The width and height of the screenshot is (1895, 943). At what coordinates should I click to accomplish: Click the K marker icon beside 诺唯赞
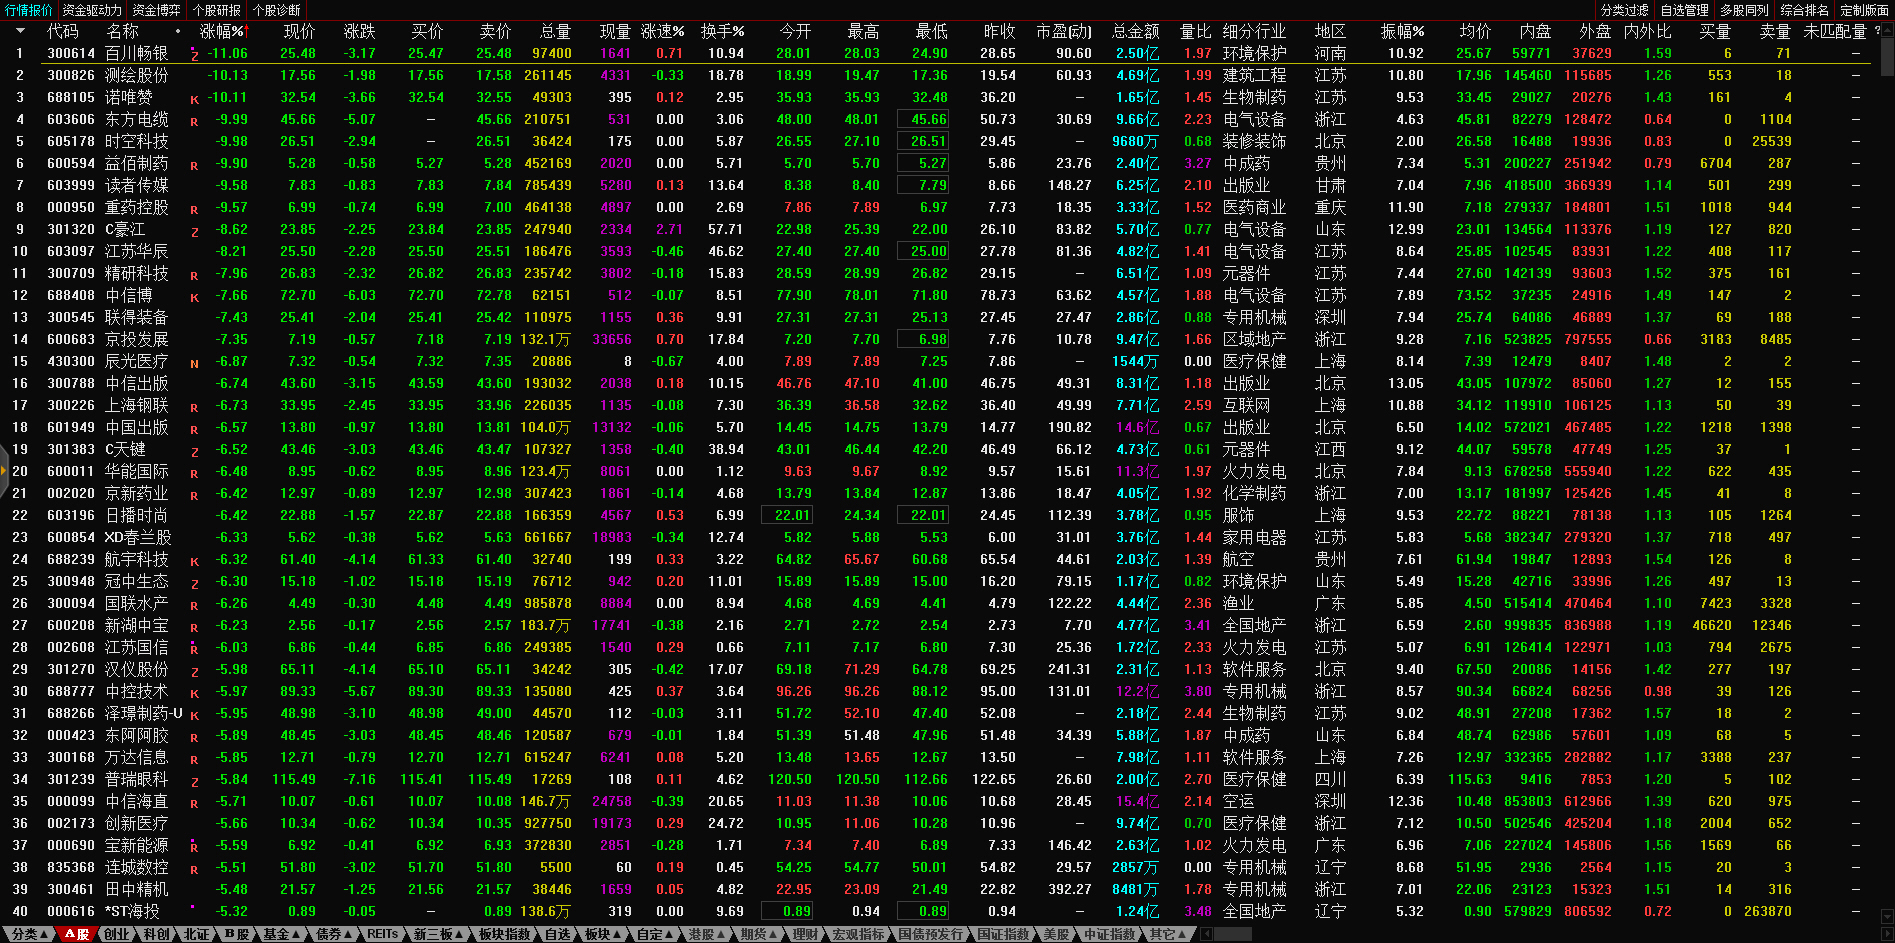(194, 99)
